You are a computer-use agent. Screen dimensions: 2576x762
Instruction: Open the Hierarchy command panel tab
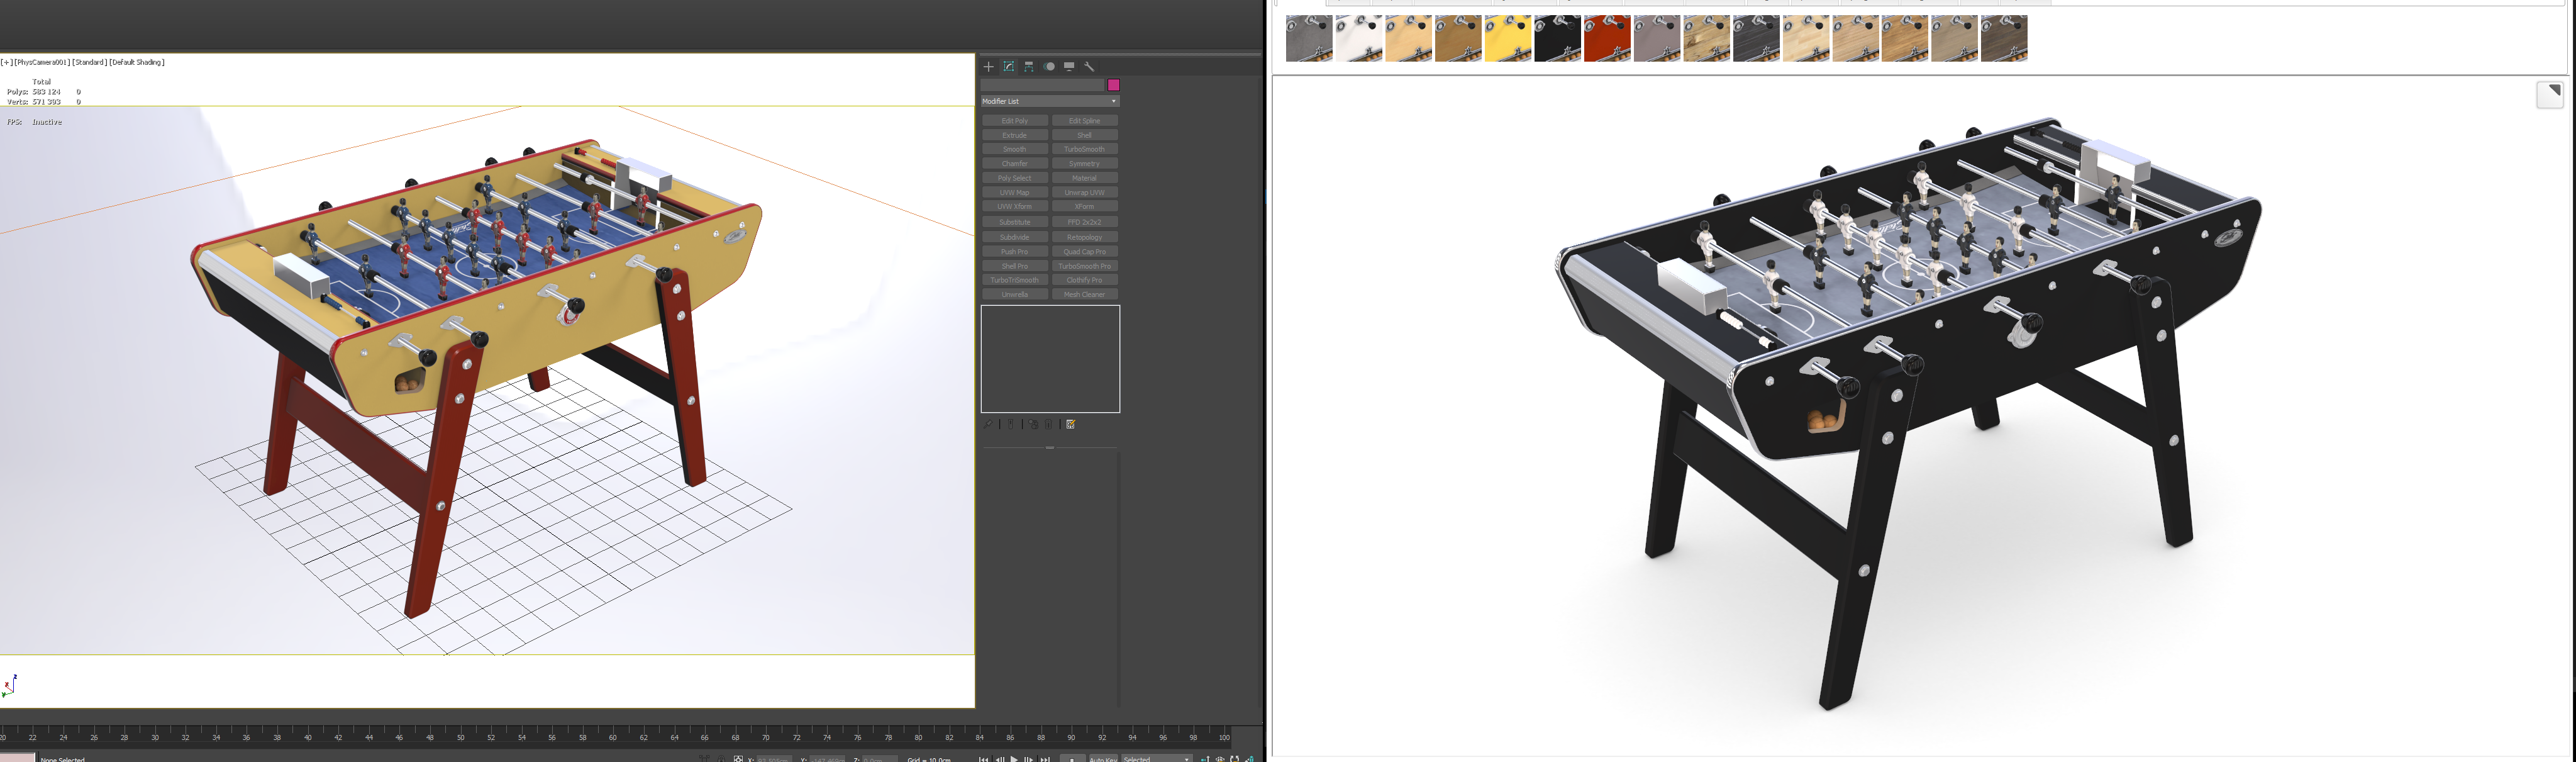click(x=1029, y=66)
